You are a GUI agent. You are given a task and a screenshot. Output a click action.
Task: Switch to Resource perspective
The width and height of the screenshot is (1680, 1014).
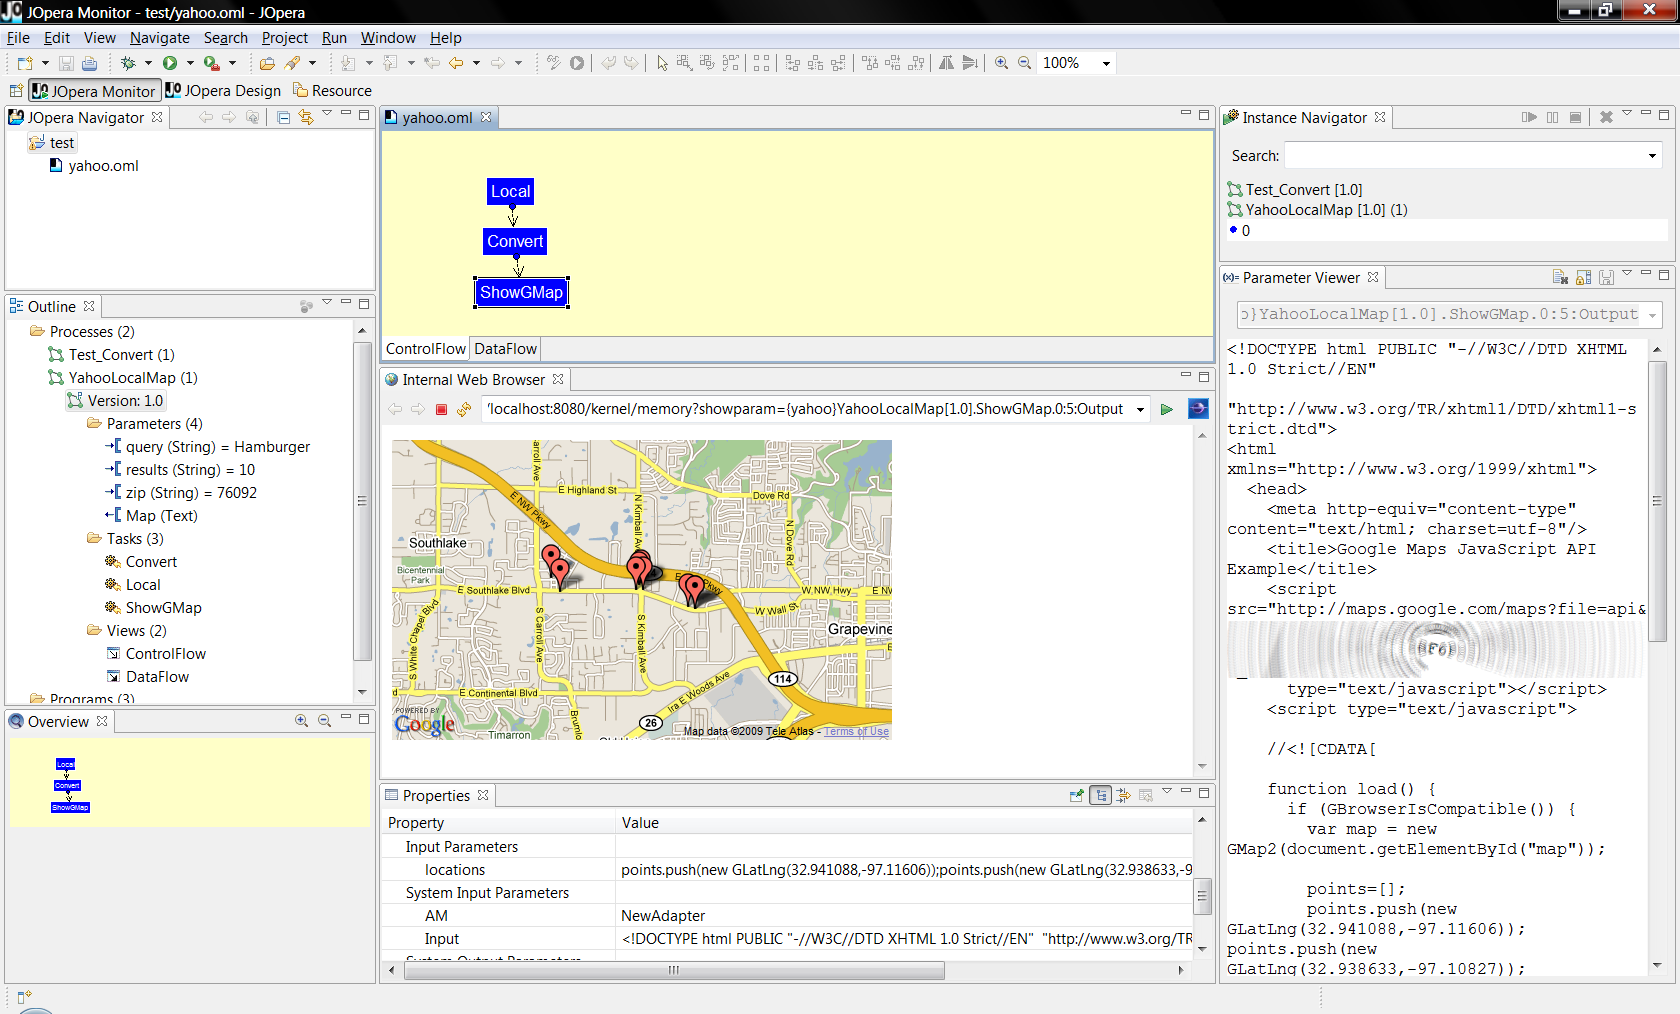332,91
